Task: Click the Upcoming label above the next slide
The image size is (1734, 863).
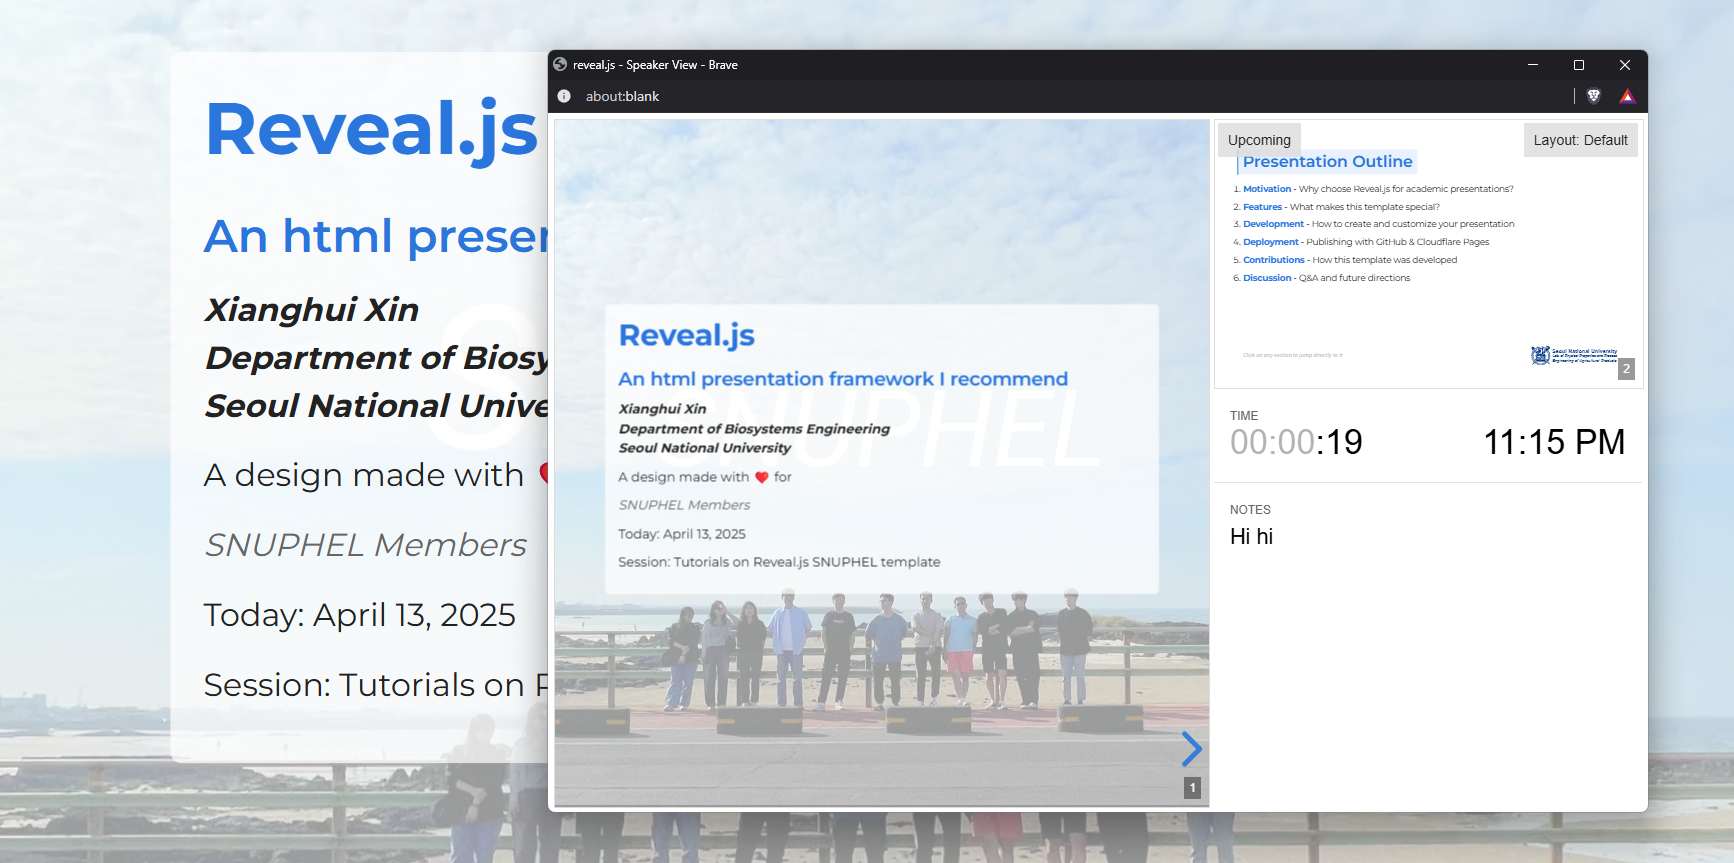Action: coord(1259,140)
